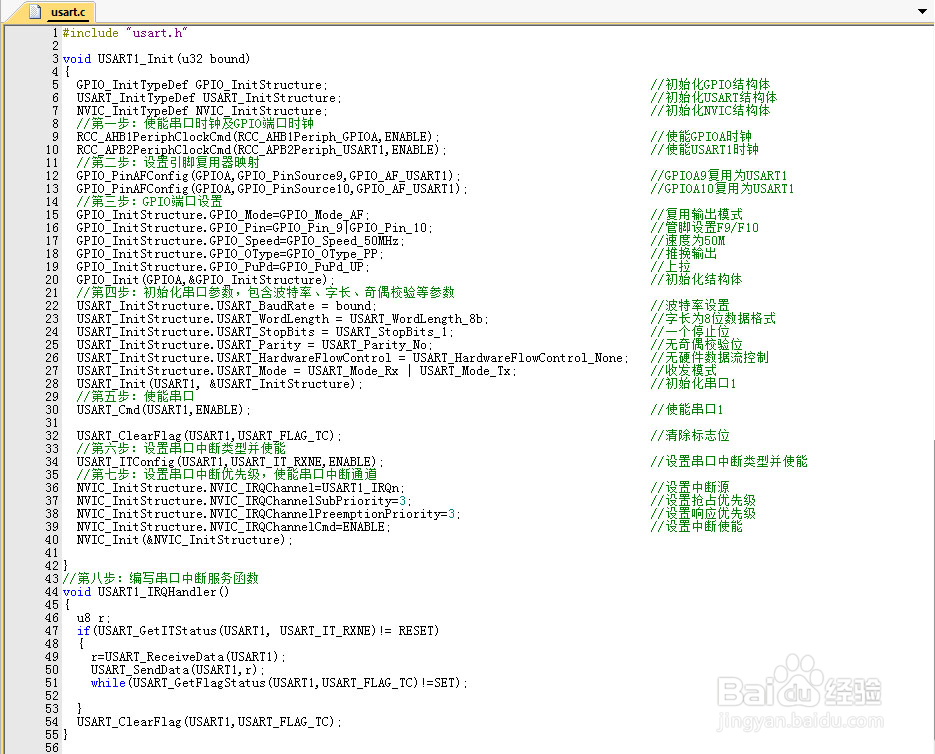Click the NVIC_Init(&NVIC_InitStructure) line
The image size is (935, 754).
coord(185,540)
